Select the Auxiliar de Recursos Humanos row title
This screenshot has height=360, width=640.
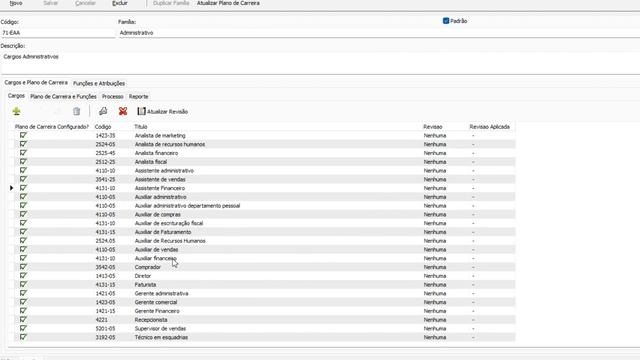[170, 241]
